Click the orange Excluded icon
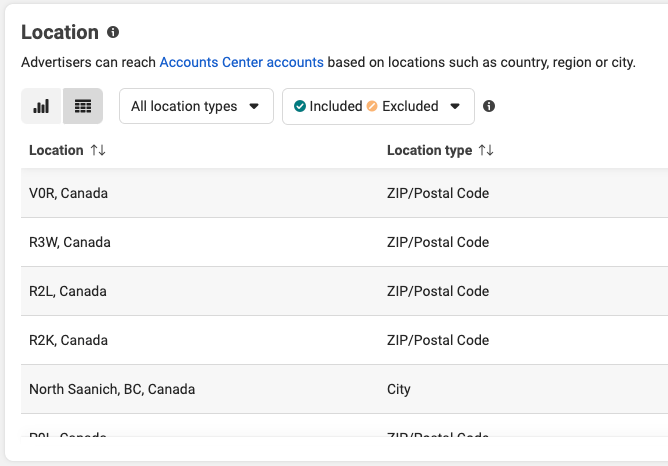 [372, 106]
